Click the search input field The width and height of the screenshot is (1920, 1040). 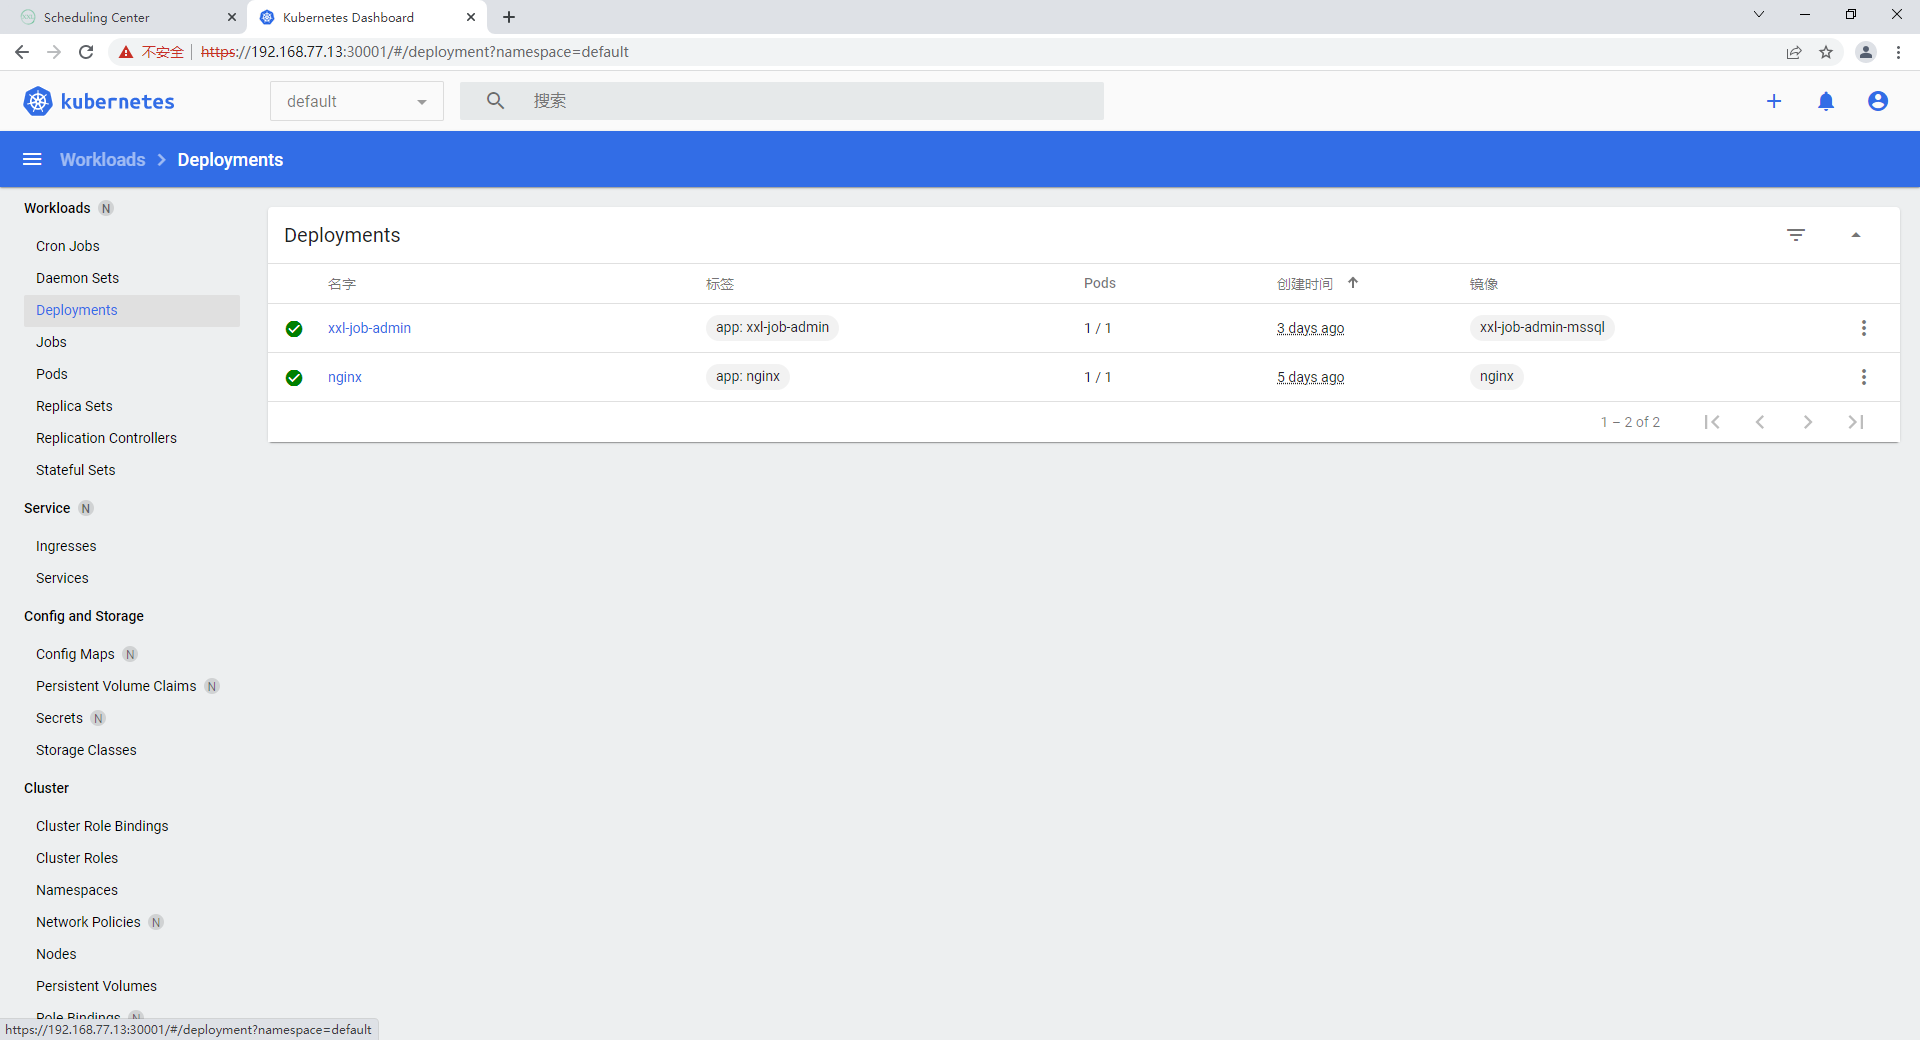pyautogui.click(x=782, y=101)
